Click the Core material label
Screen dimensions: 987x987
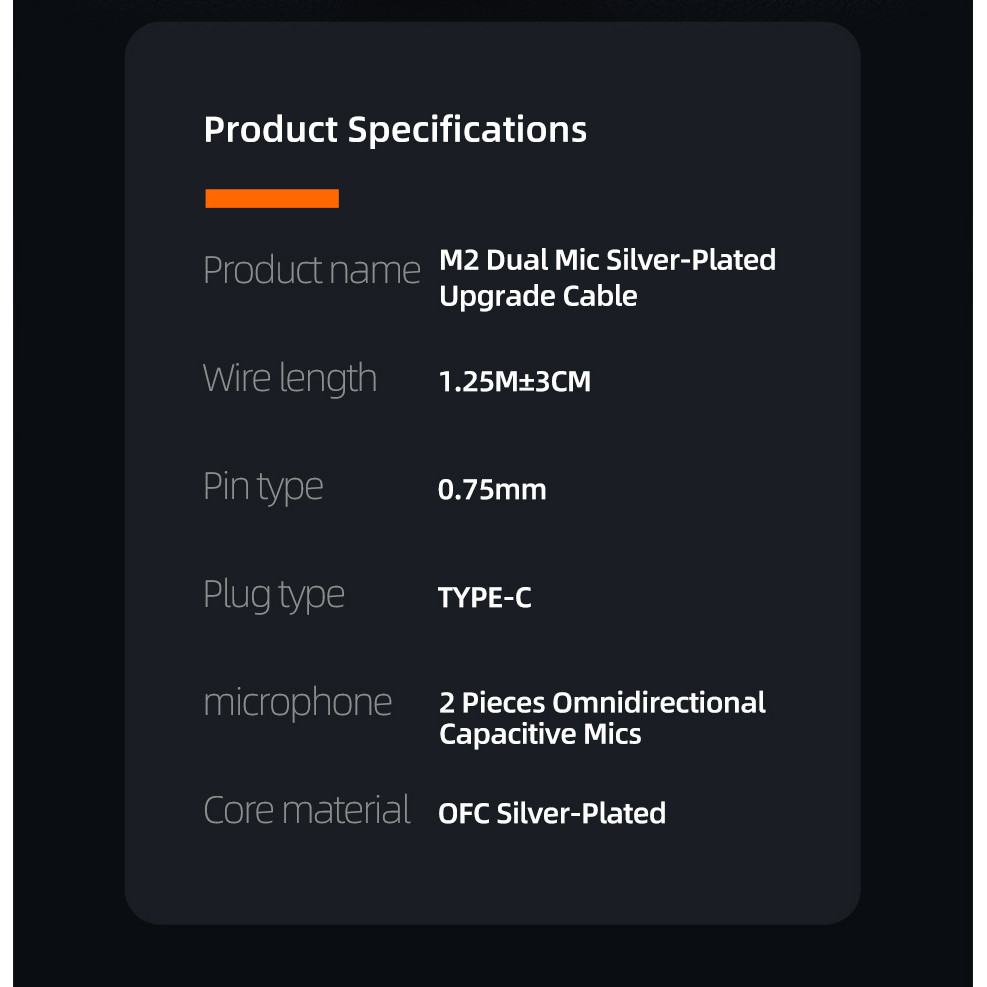pos(307,810)
